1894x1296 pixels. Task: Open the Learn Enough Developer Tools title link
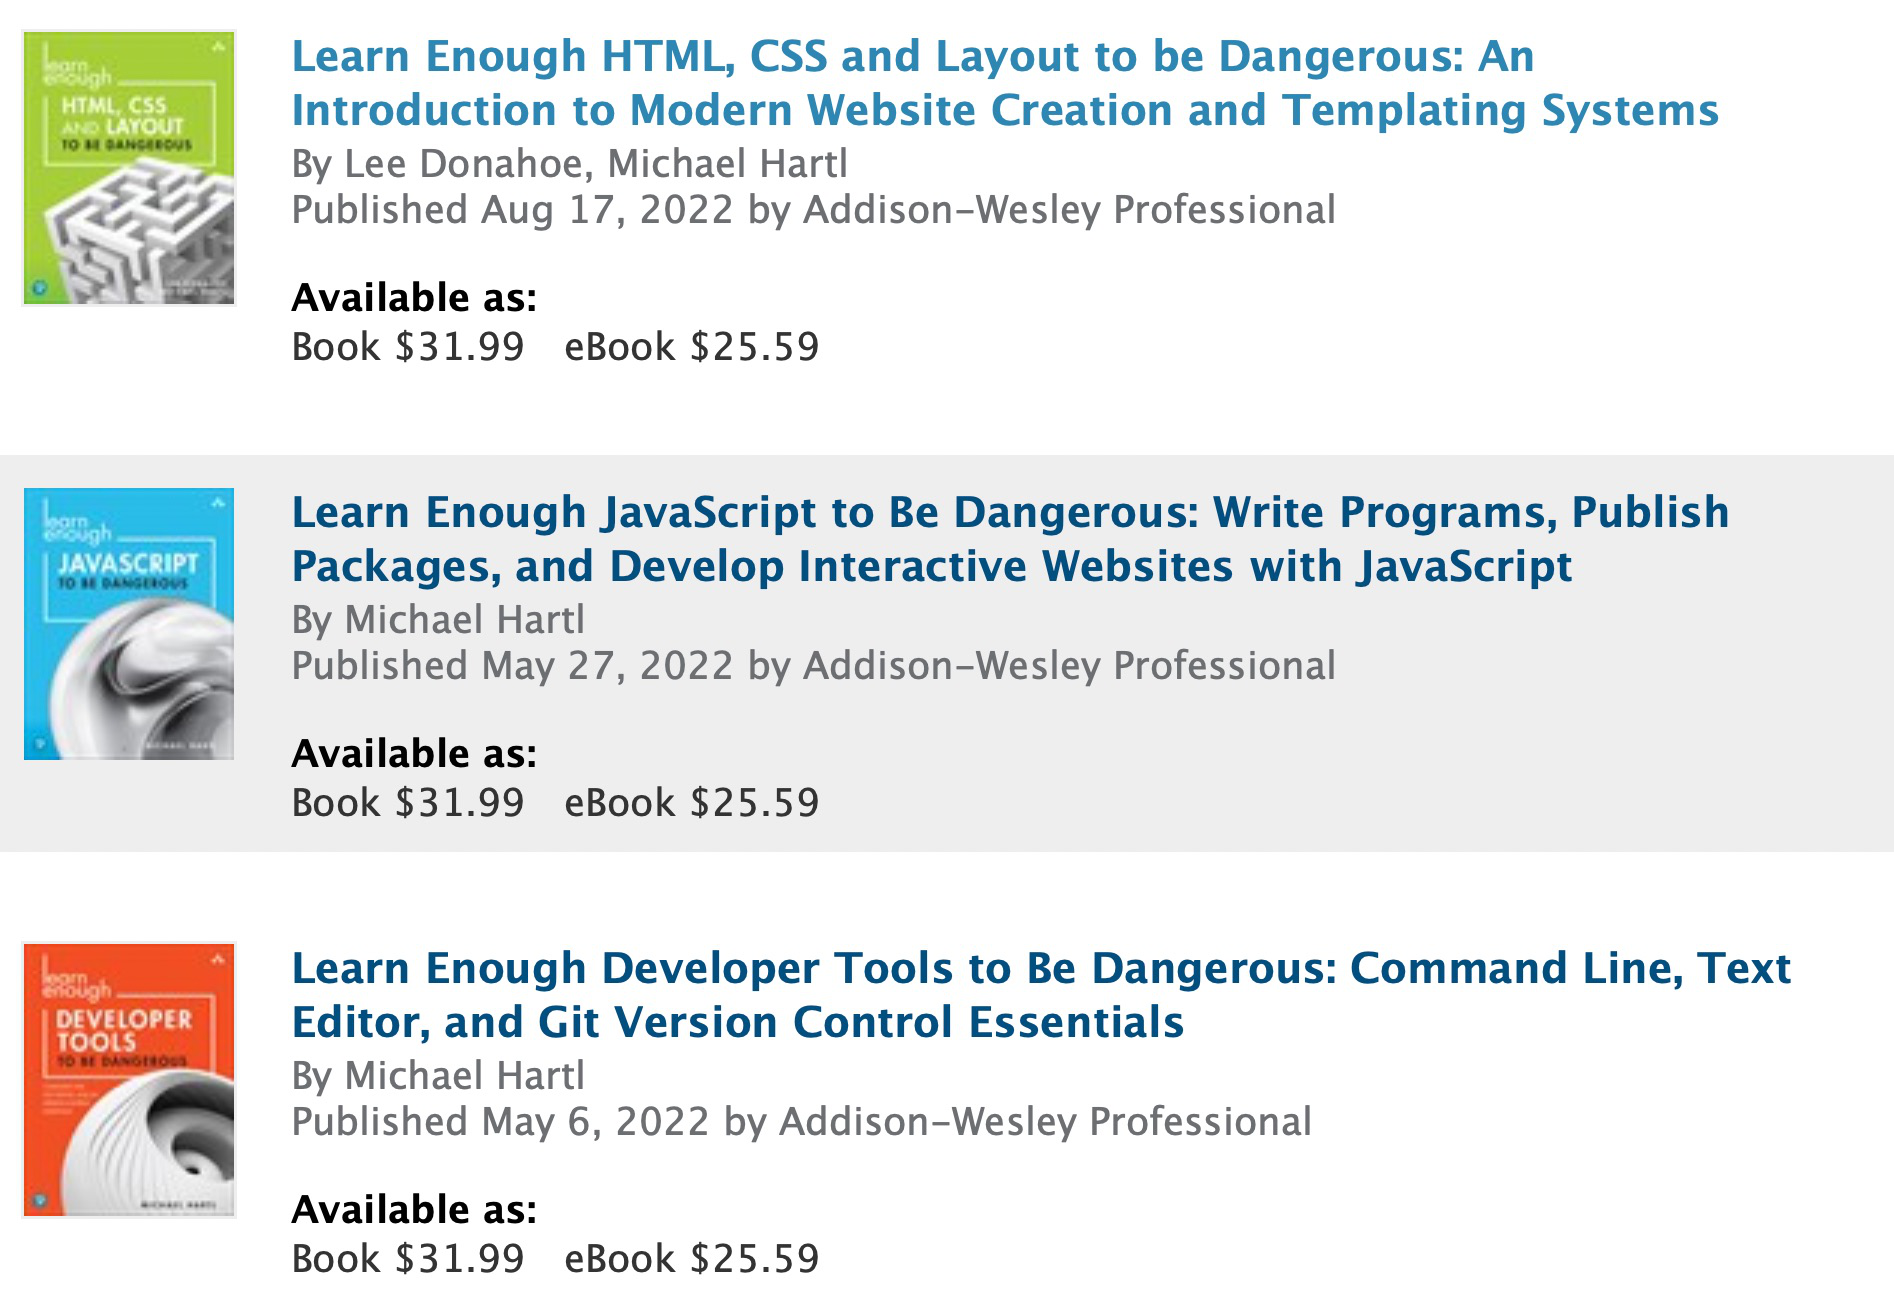click(1040, 995)
